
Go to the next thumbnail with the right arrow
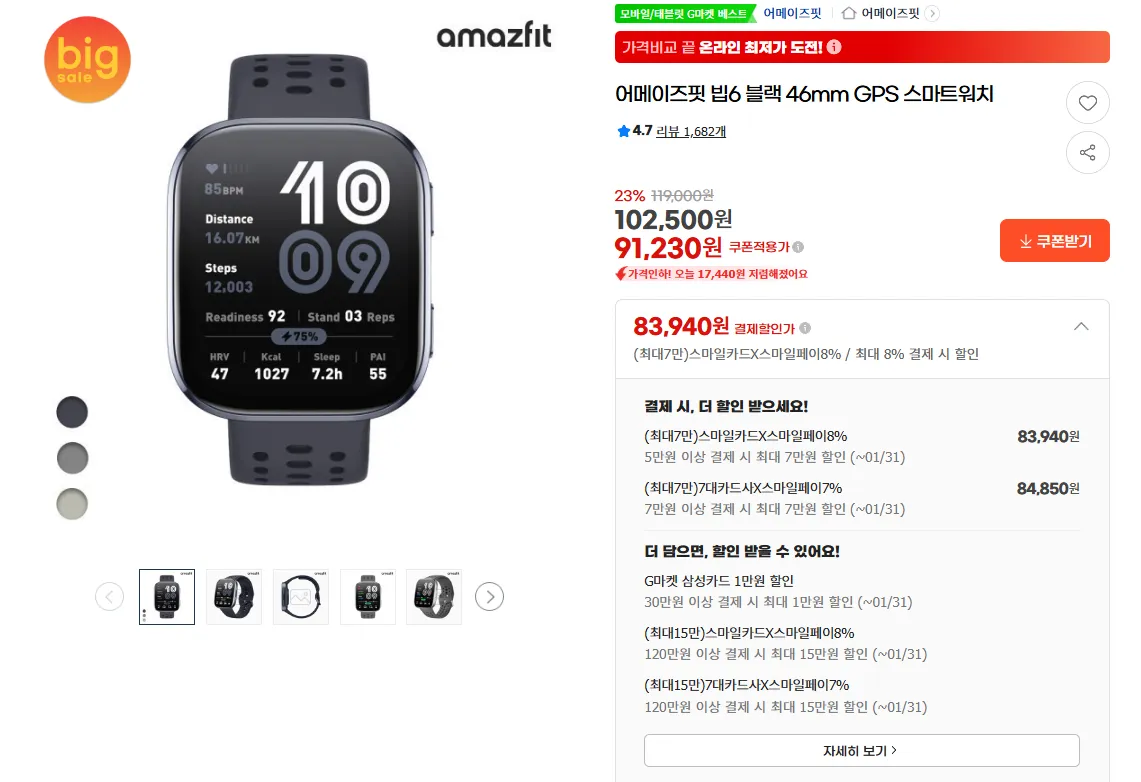[x=490, y=597]
